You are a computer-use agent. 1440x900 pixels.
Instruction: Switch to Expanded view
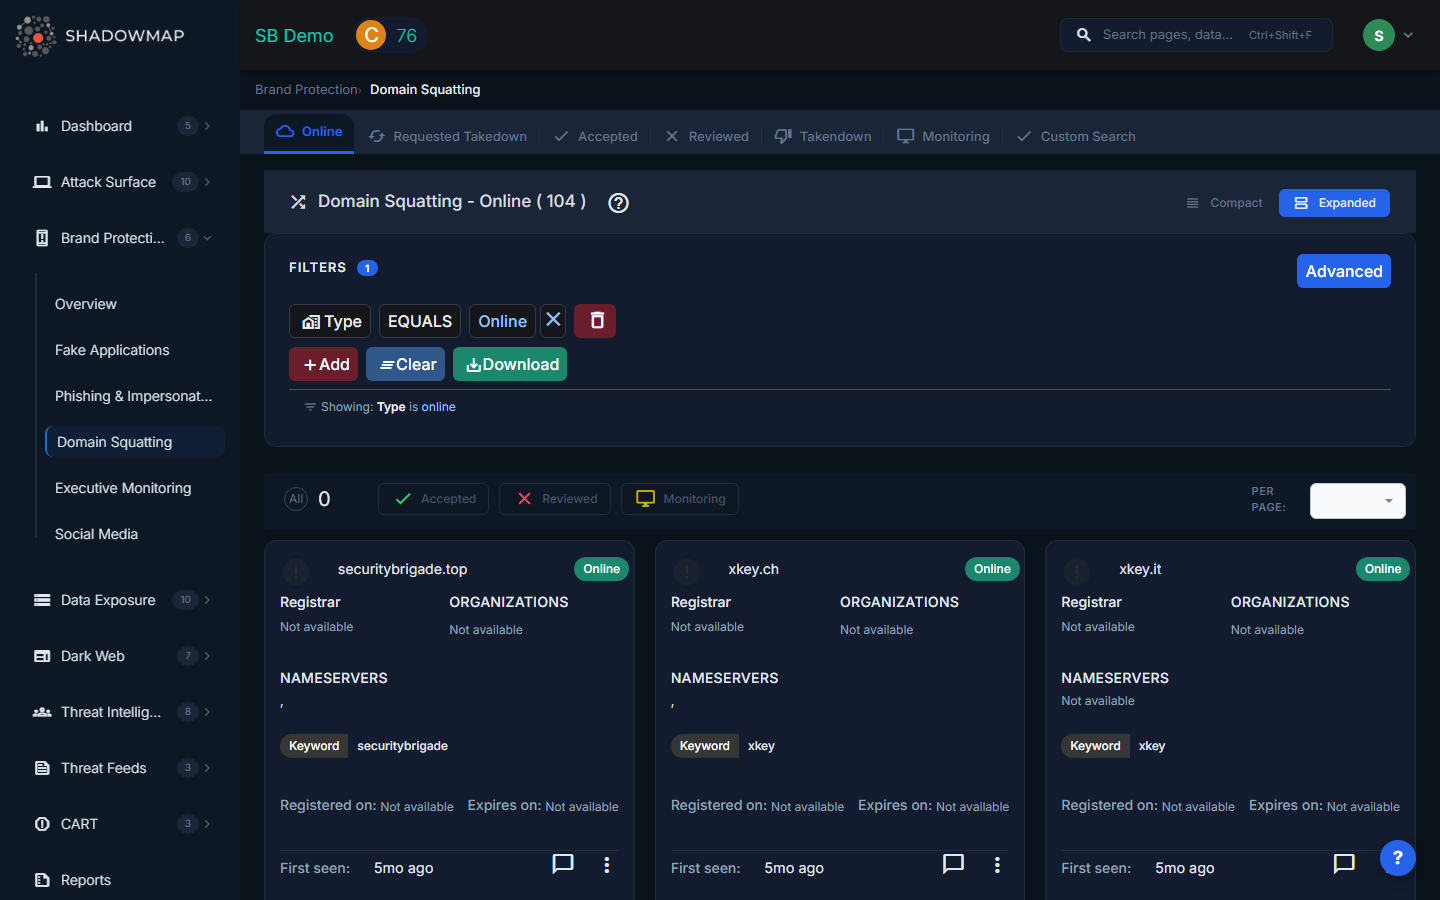coord(1334,203)
